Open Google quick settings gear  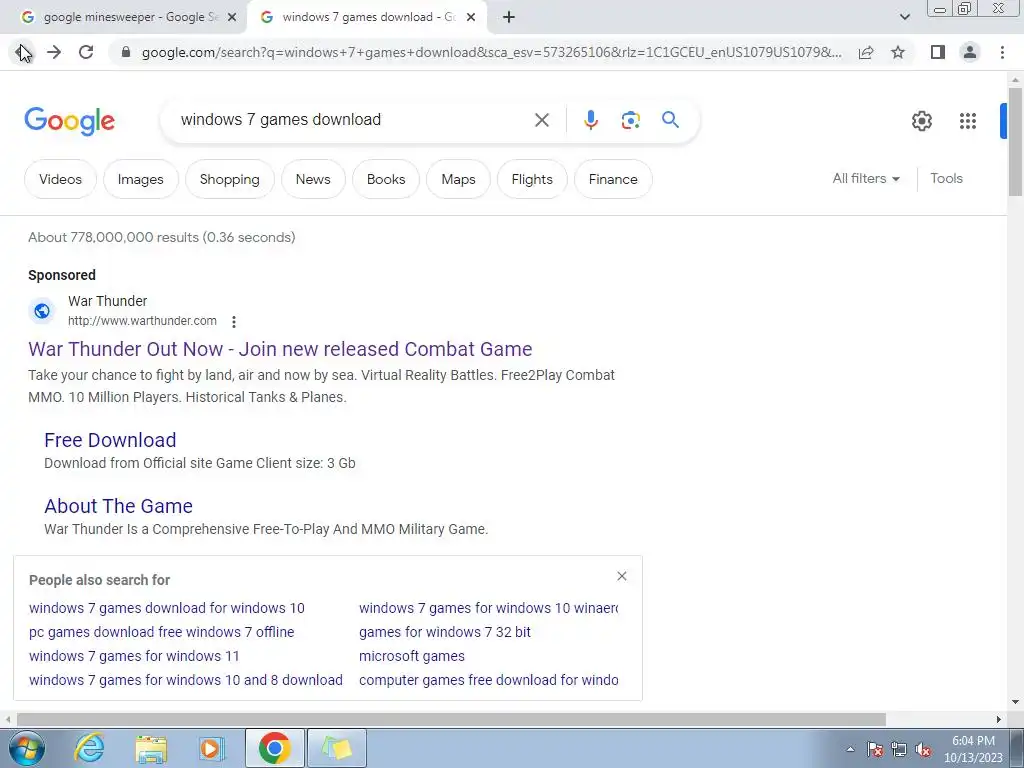(921, 121)
